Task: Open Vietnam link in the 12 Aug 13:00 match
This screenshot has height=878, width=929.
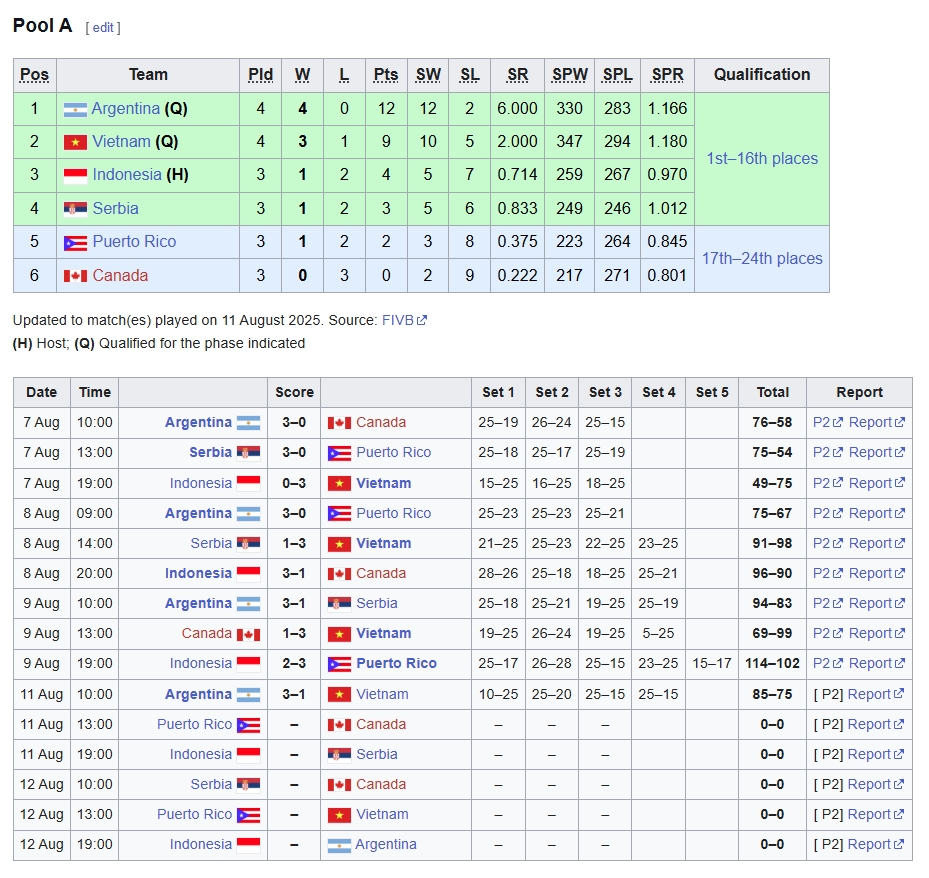Action: (382, 814)
